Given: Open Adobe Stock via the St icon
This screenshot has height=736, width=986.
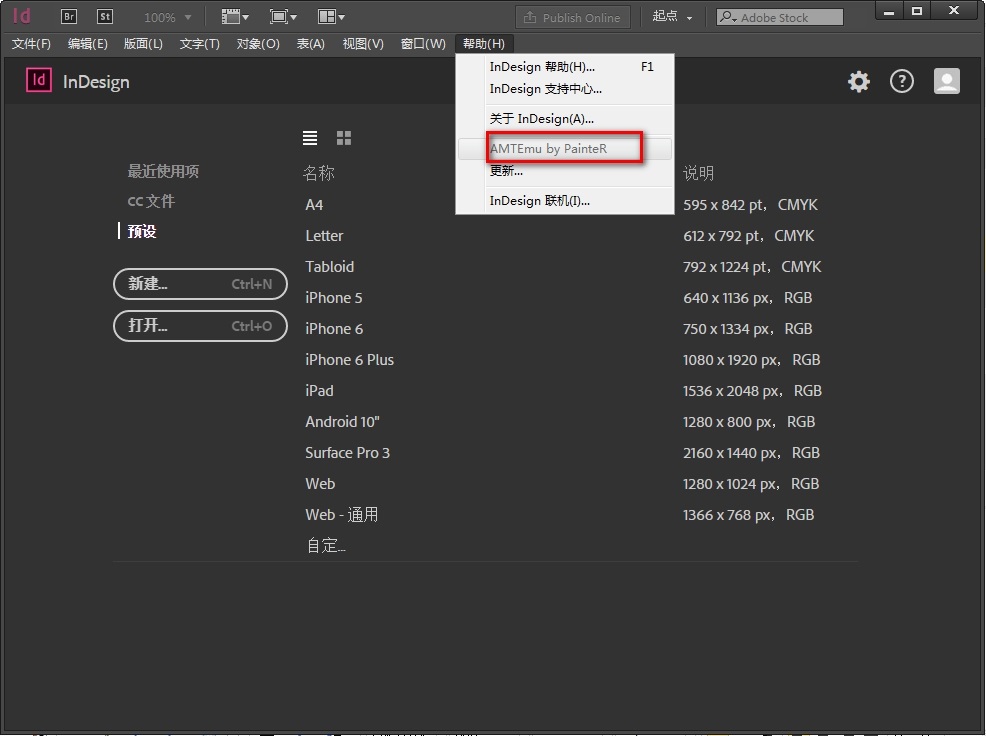Looking at the screenshot, I should [x=105, y=16].
